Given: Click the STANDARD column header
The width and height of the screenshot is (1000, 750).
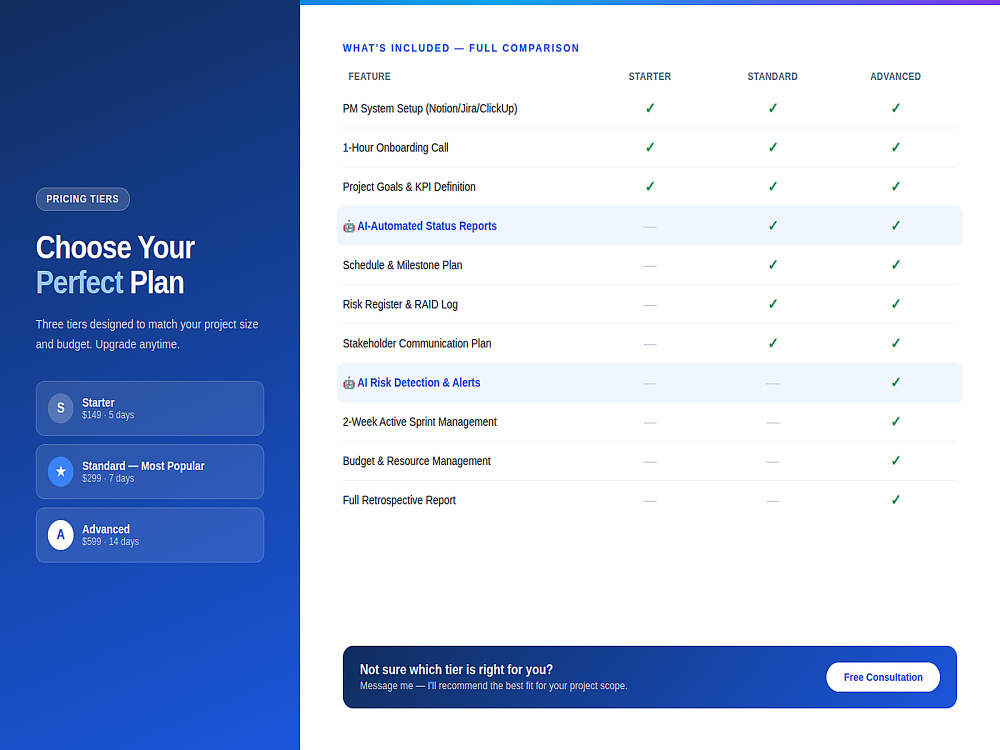Looking at the screenshot, I should pos(772,77).
